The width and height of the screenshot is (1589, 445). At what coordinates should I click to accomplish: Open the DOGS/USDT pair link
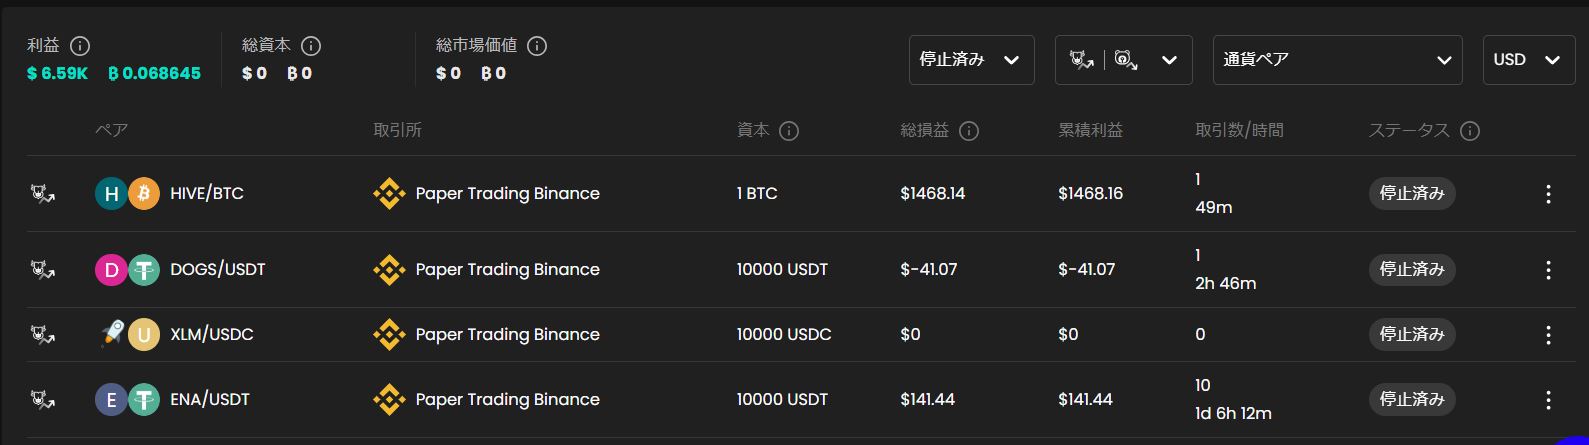tap(217, 270)
